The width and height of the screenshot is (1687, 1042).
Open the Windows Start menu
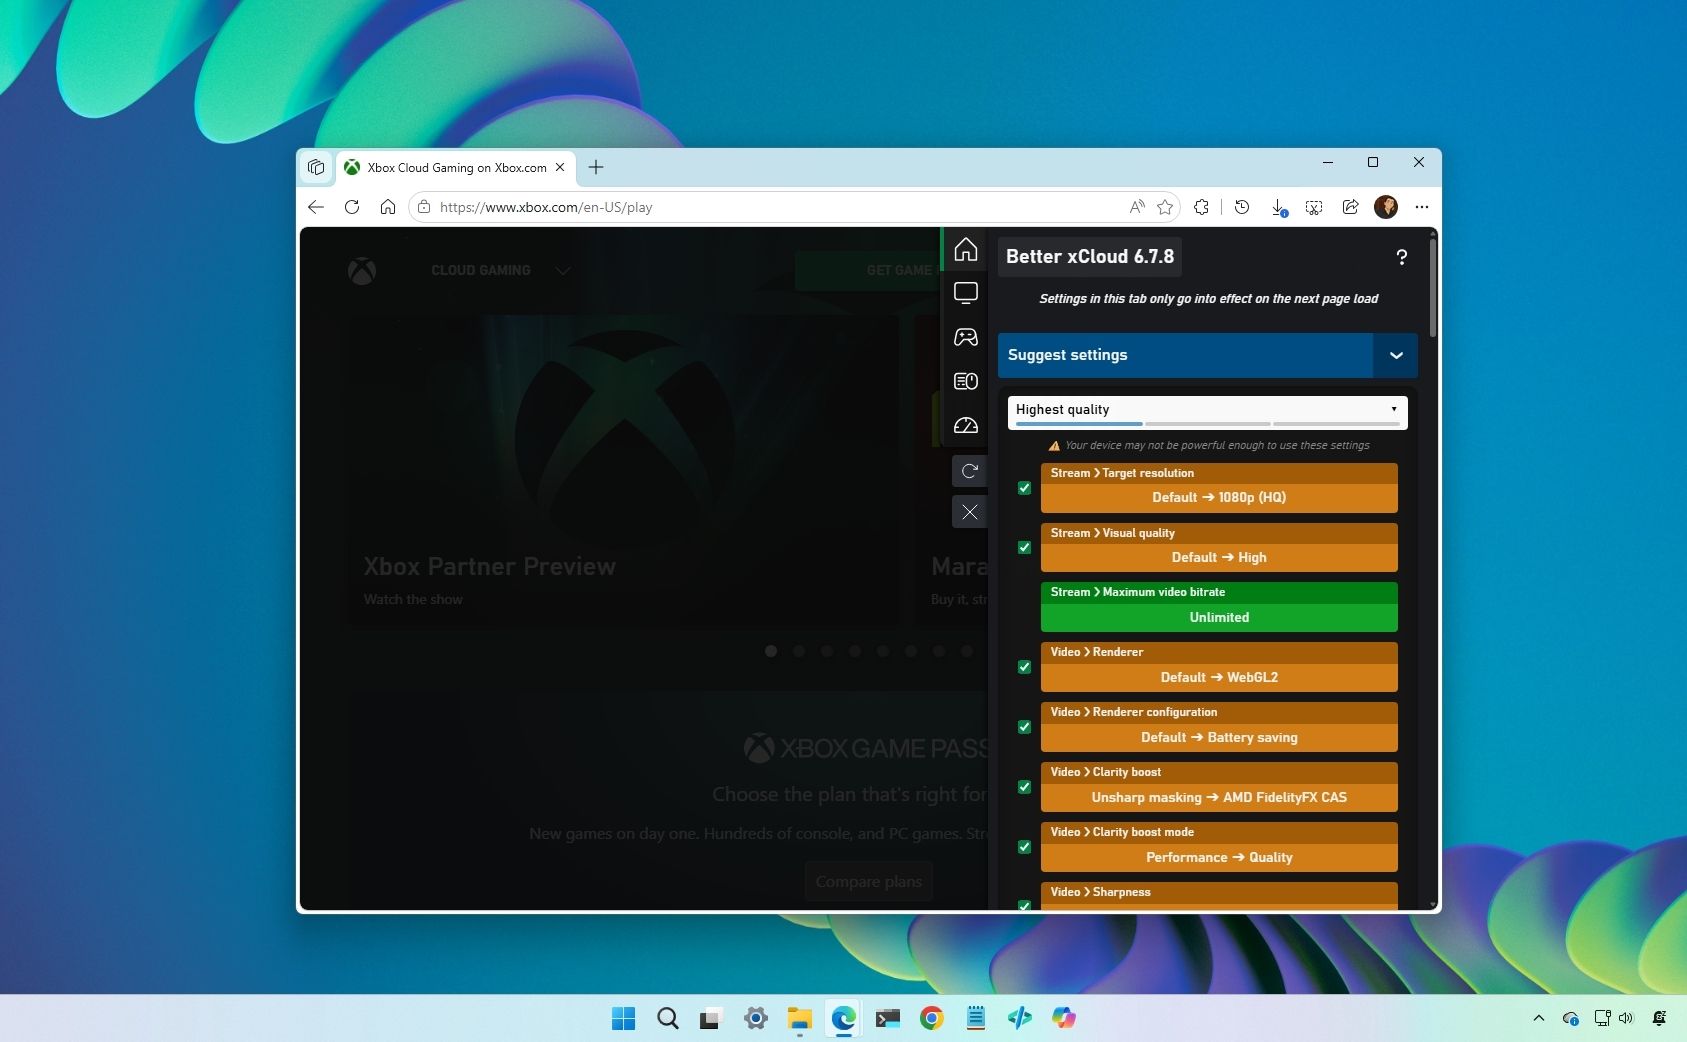(623, 1018)
